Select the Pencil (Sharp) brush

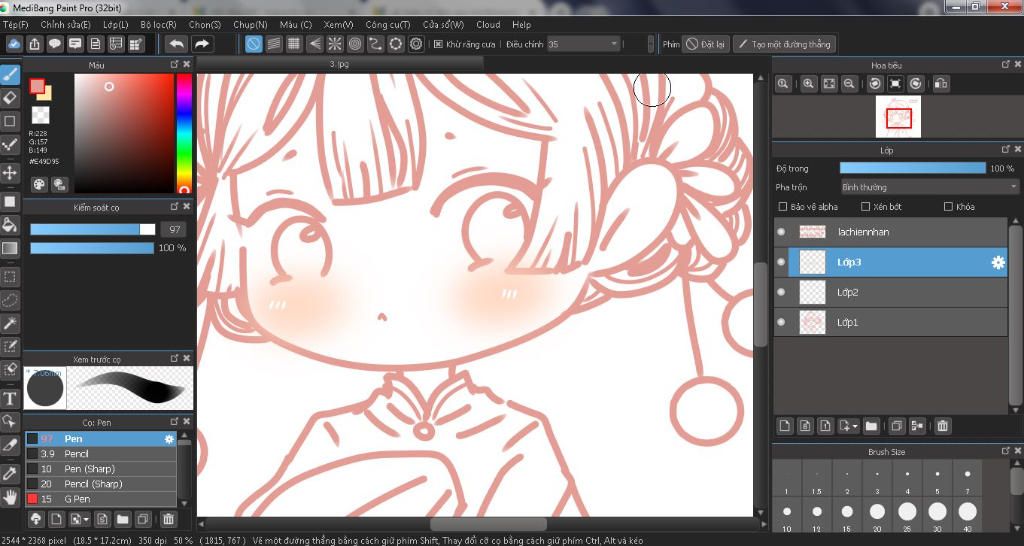[x=101, y=484]
